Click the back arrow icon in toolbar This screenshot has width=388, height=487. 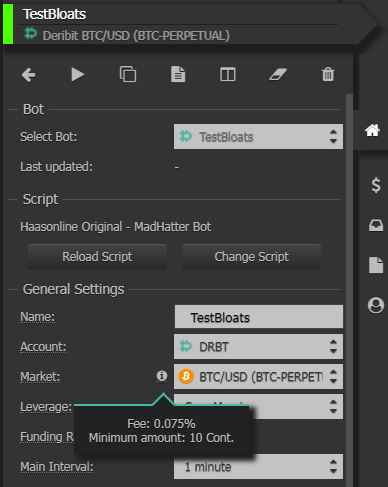[28, 75]
